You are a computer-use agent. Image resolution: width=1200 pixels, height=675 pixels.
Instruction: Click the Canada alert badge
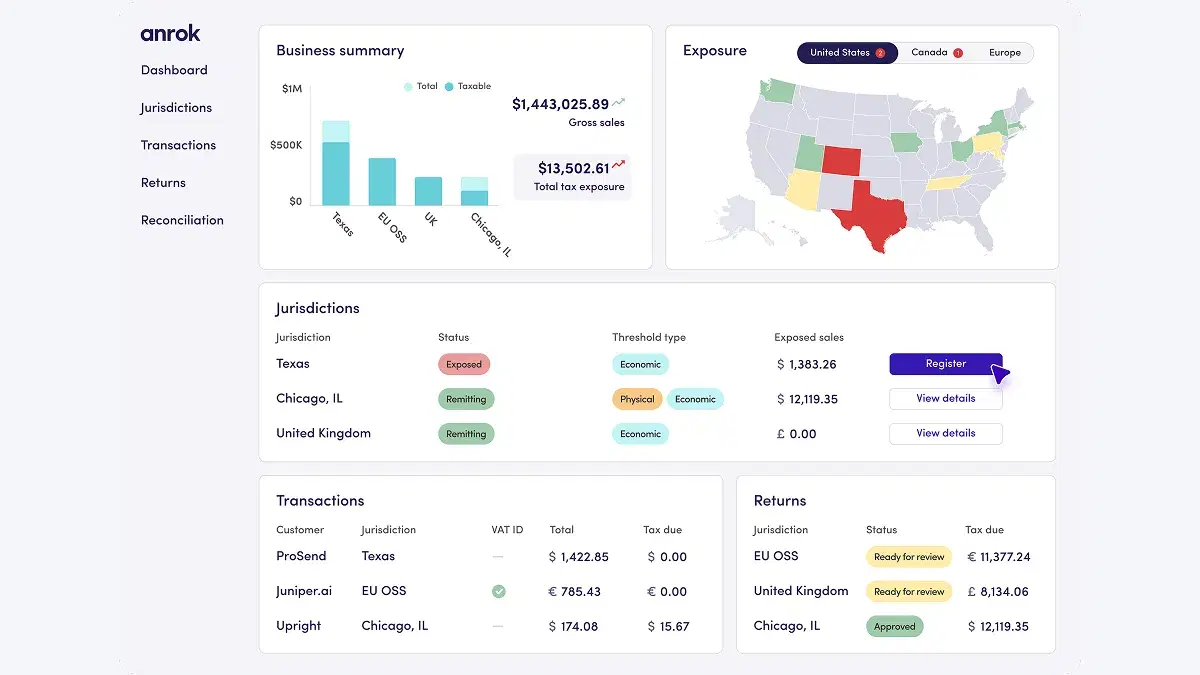[x=958, y=53]
